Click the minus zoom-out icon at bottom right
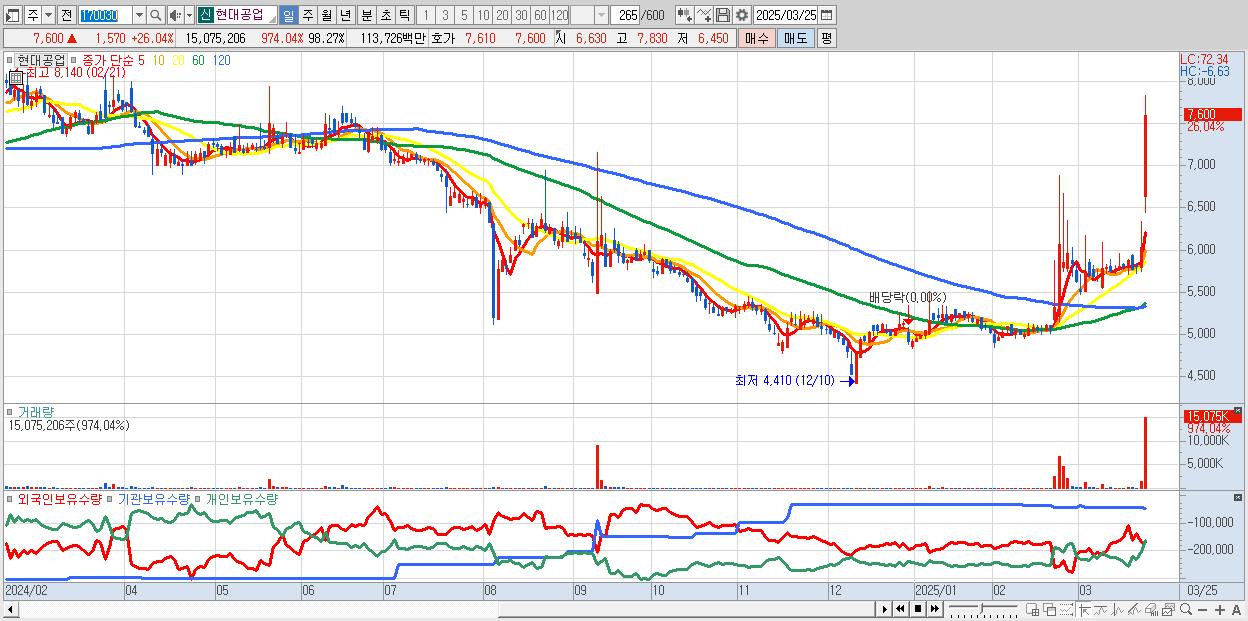 [x=1203, y=610]
